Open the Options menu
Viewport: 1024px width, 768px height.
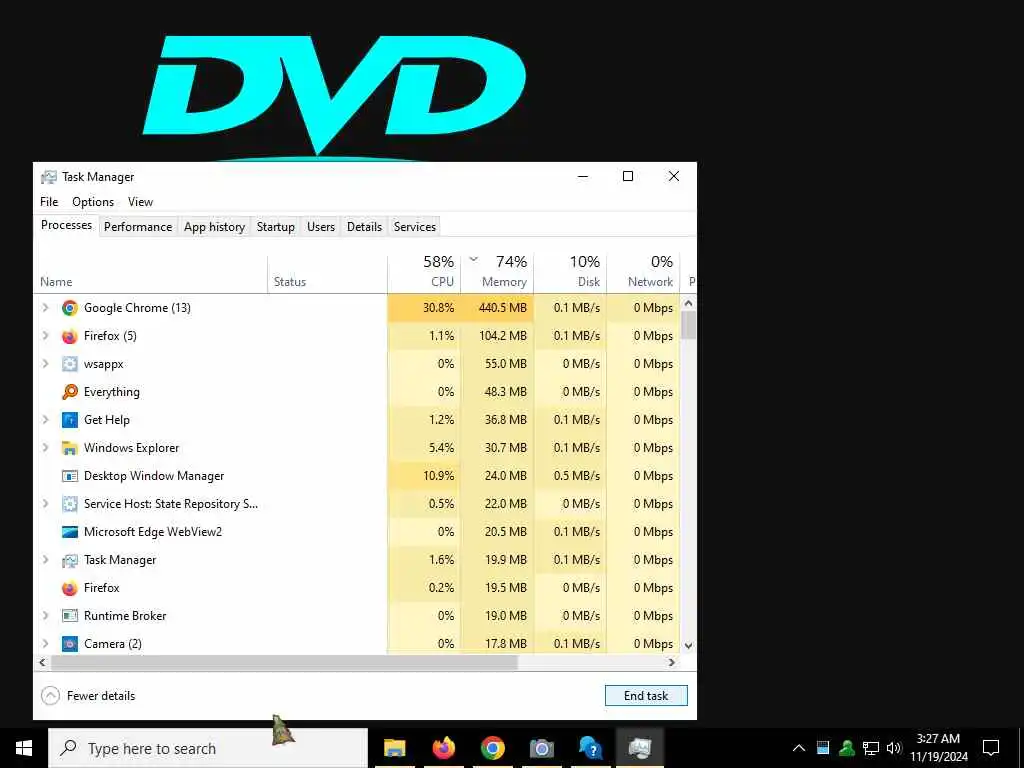(x=93, y=202)
